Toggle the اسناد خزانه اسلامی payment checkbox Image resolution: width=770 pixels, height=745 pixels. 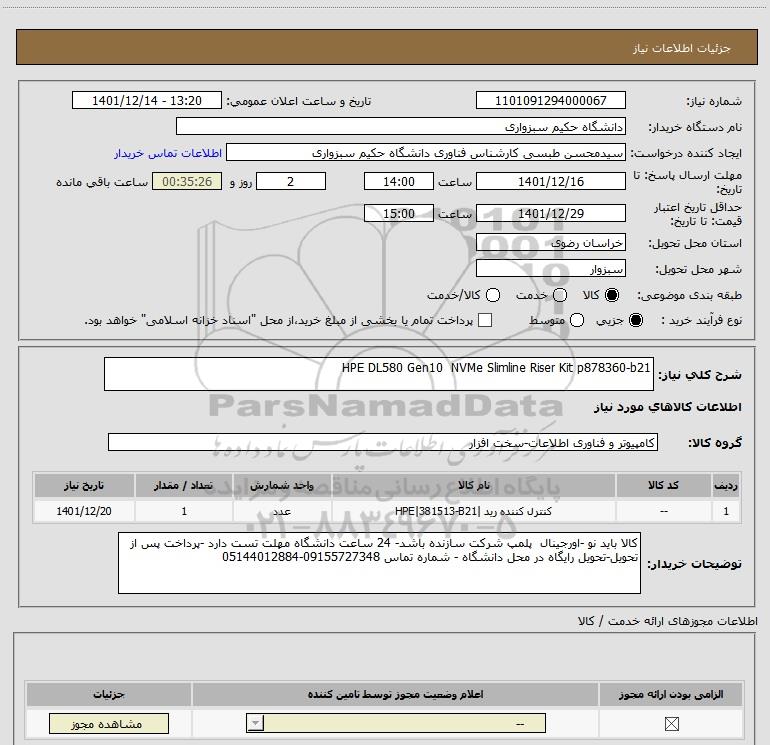(x=485, y=320)
